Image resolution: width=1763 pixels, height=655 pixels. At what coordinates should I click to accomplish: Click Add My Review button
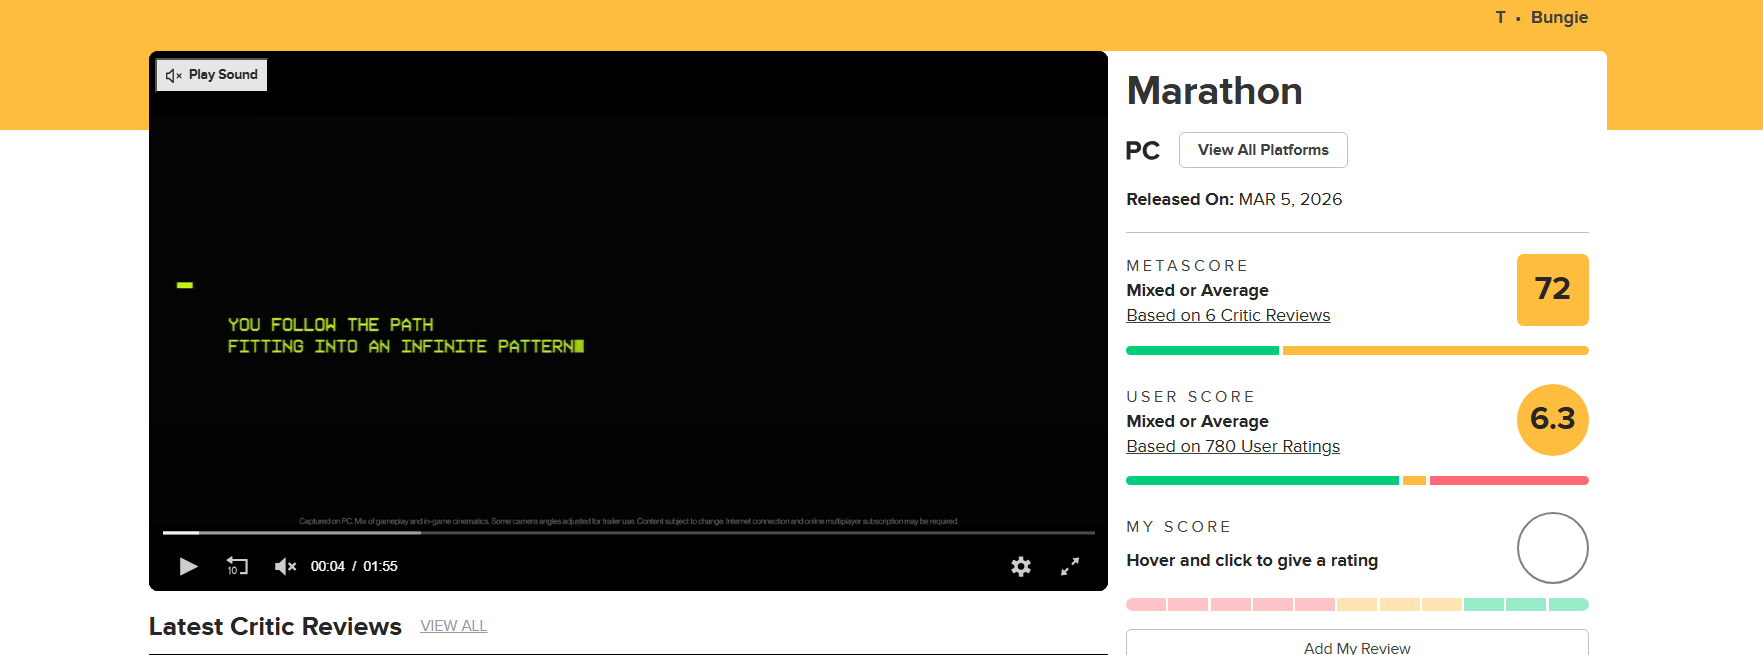tap(1357, 644)
